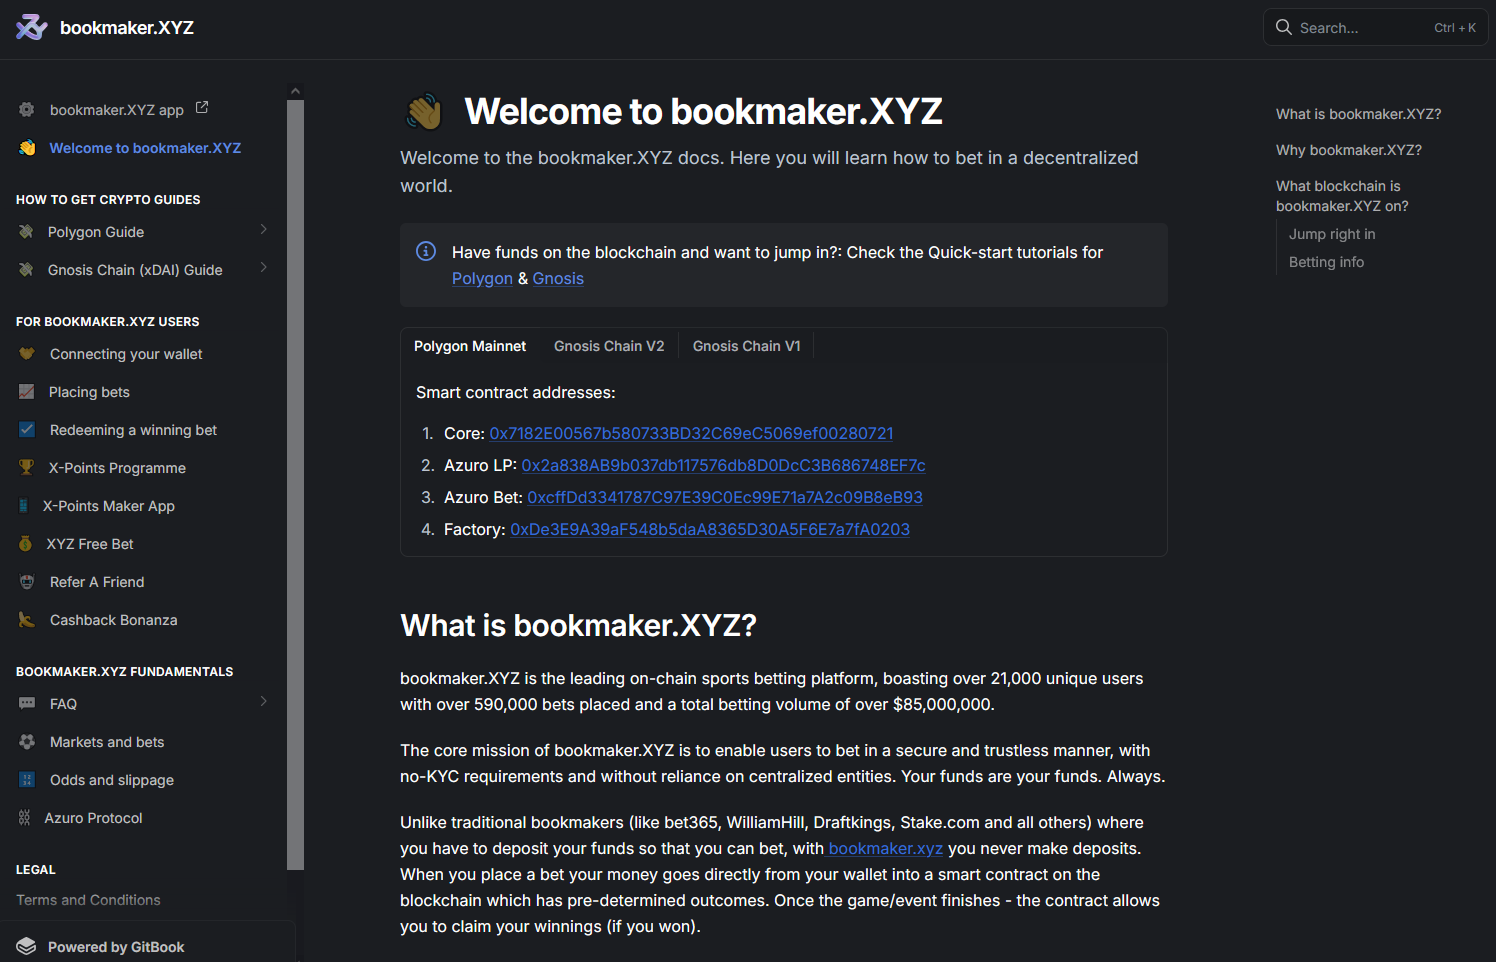Click the FAQ speech bubble icon
1496x962 pixels.
(27, 704)
